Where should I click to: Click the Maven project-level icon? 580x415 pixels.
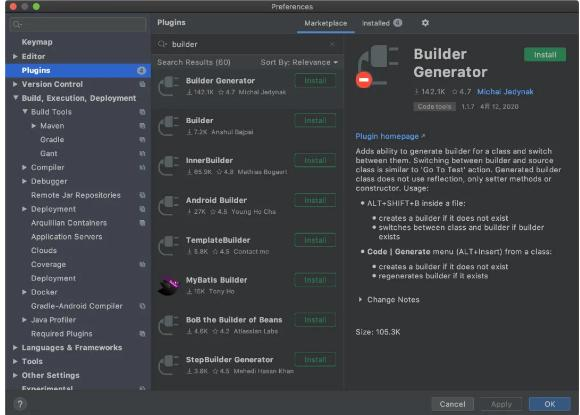pos(142,126)
